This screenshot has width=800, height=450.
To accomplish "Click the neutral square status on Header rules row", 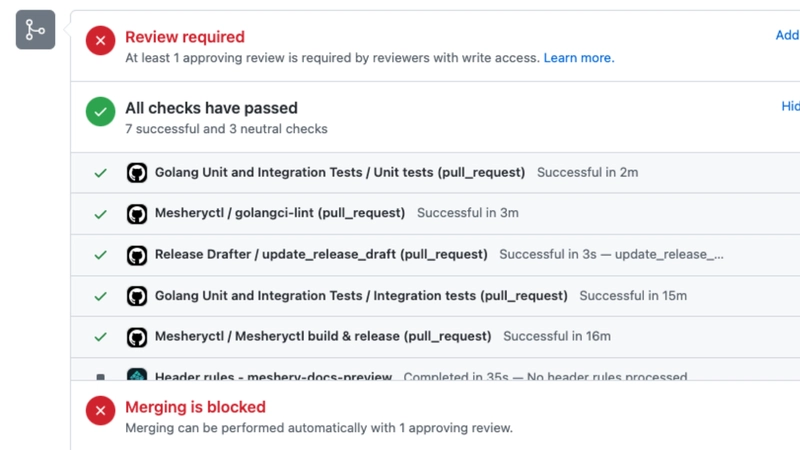I will (x=101, y=377).
